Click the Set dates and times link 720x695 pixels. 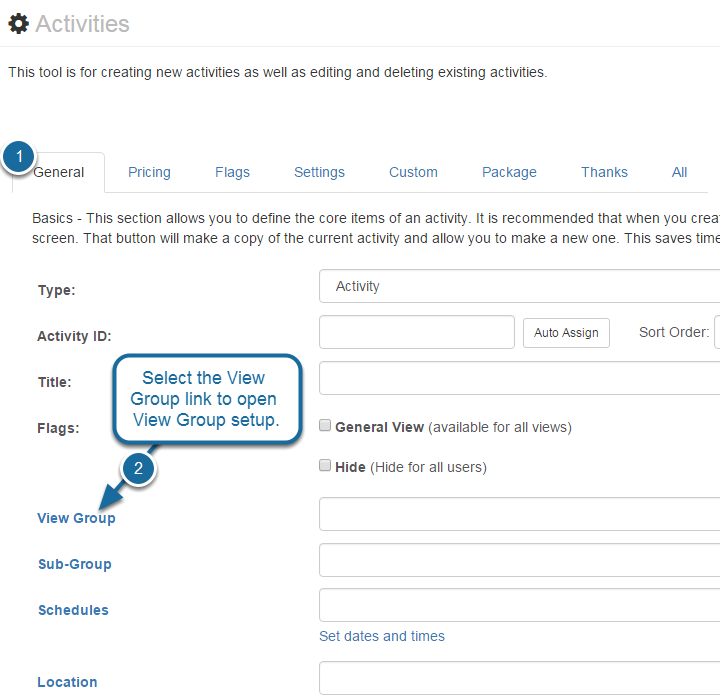coord(382,636)
